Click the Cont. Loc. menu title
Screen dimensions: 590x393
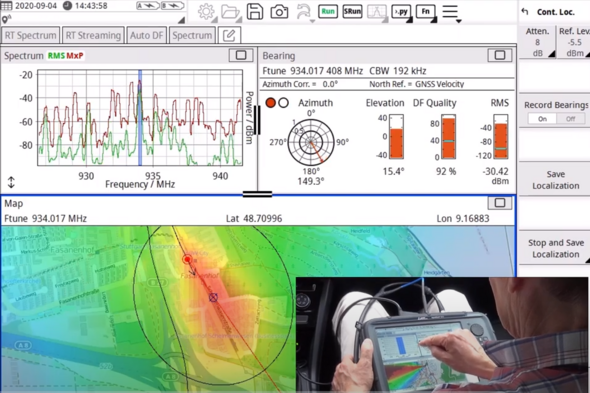pos(555,12)
